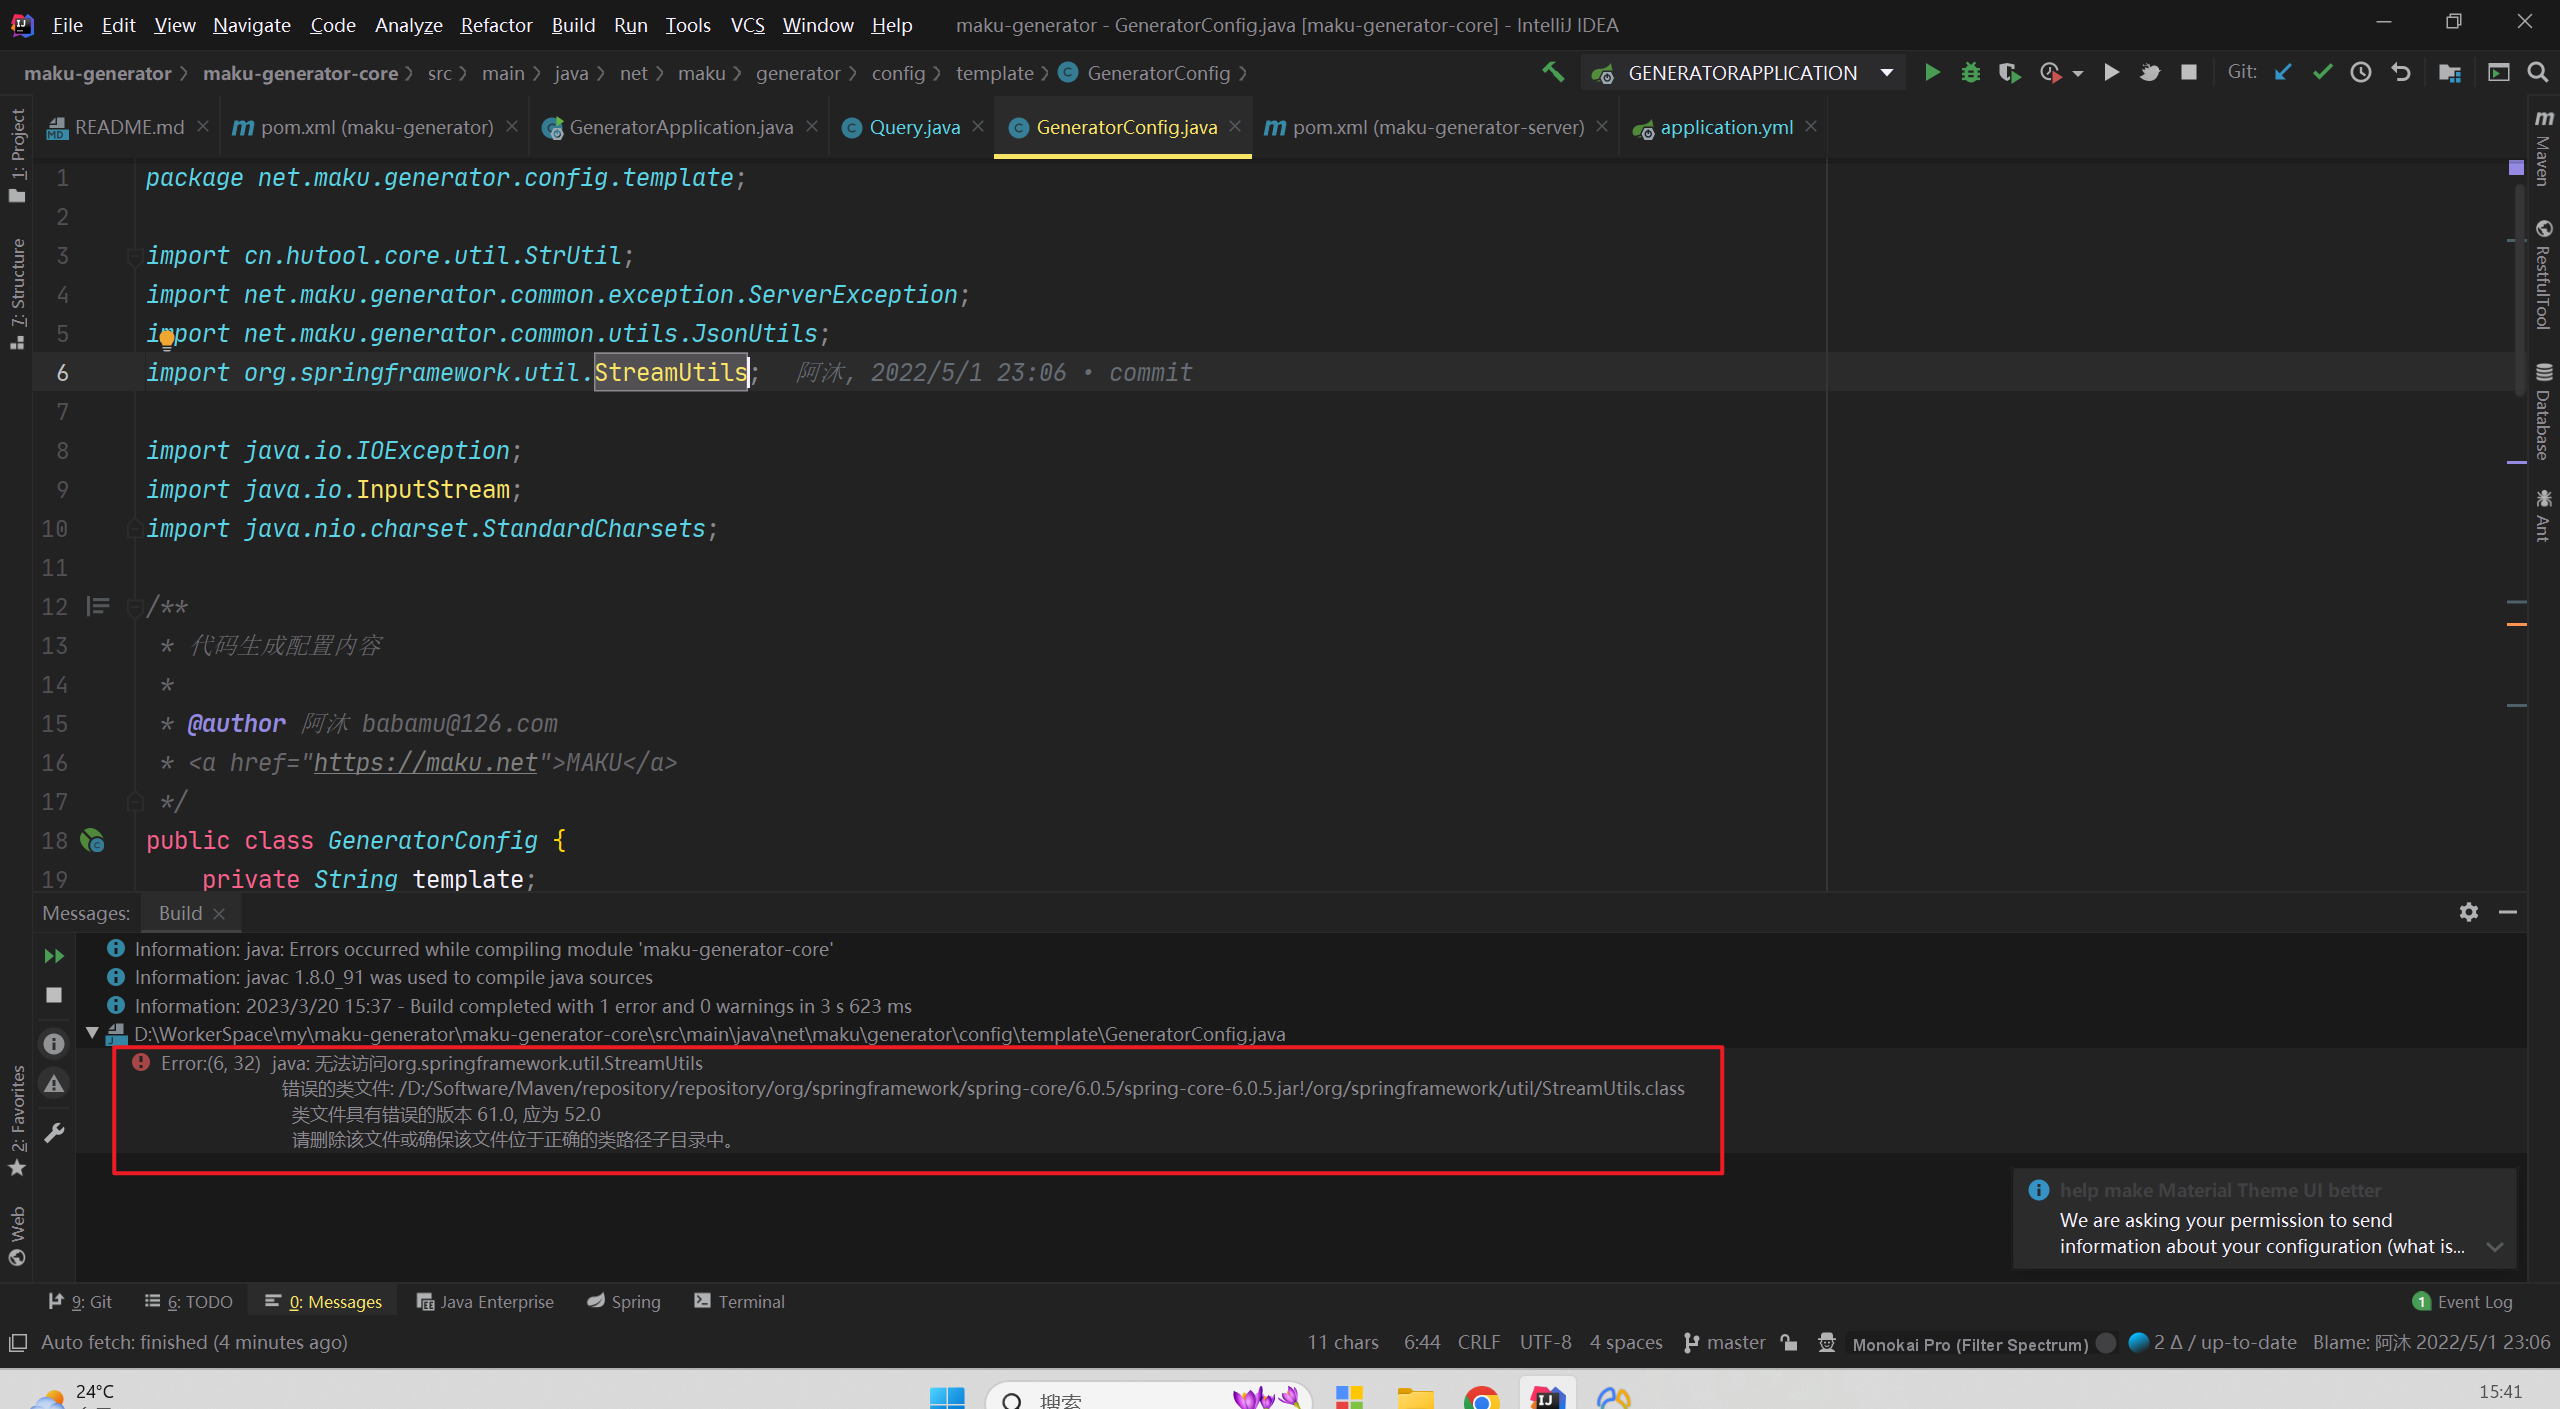2560x1409 pixels.
Task: Open File Explorer from Windows taskbar
Action: pyautogui.click(x=1415, y=1397)
